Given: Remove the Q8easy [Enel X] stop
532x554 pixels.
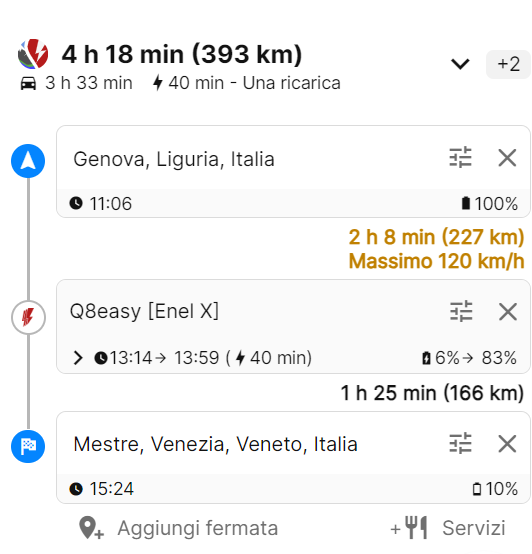Looking at the screenshot, I should 508,312.
